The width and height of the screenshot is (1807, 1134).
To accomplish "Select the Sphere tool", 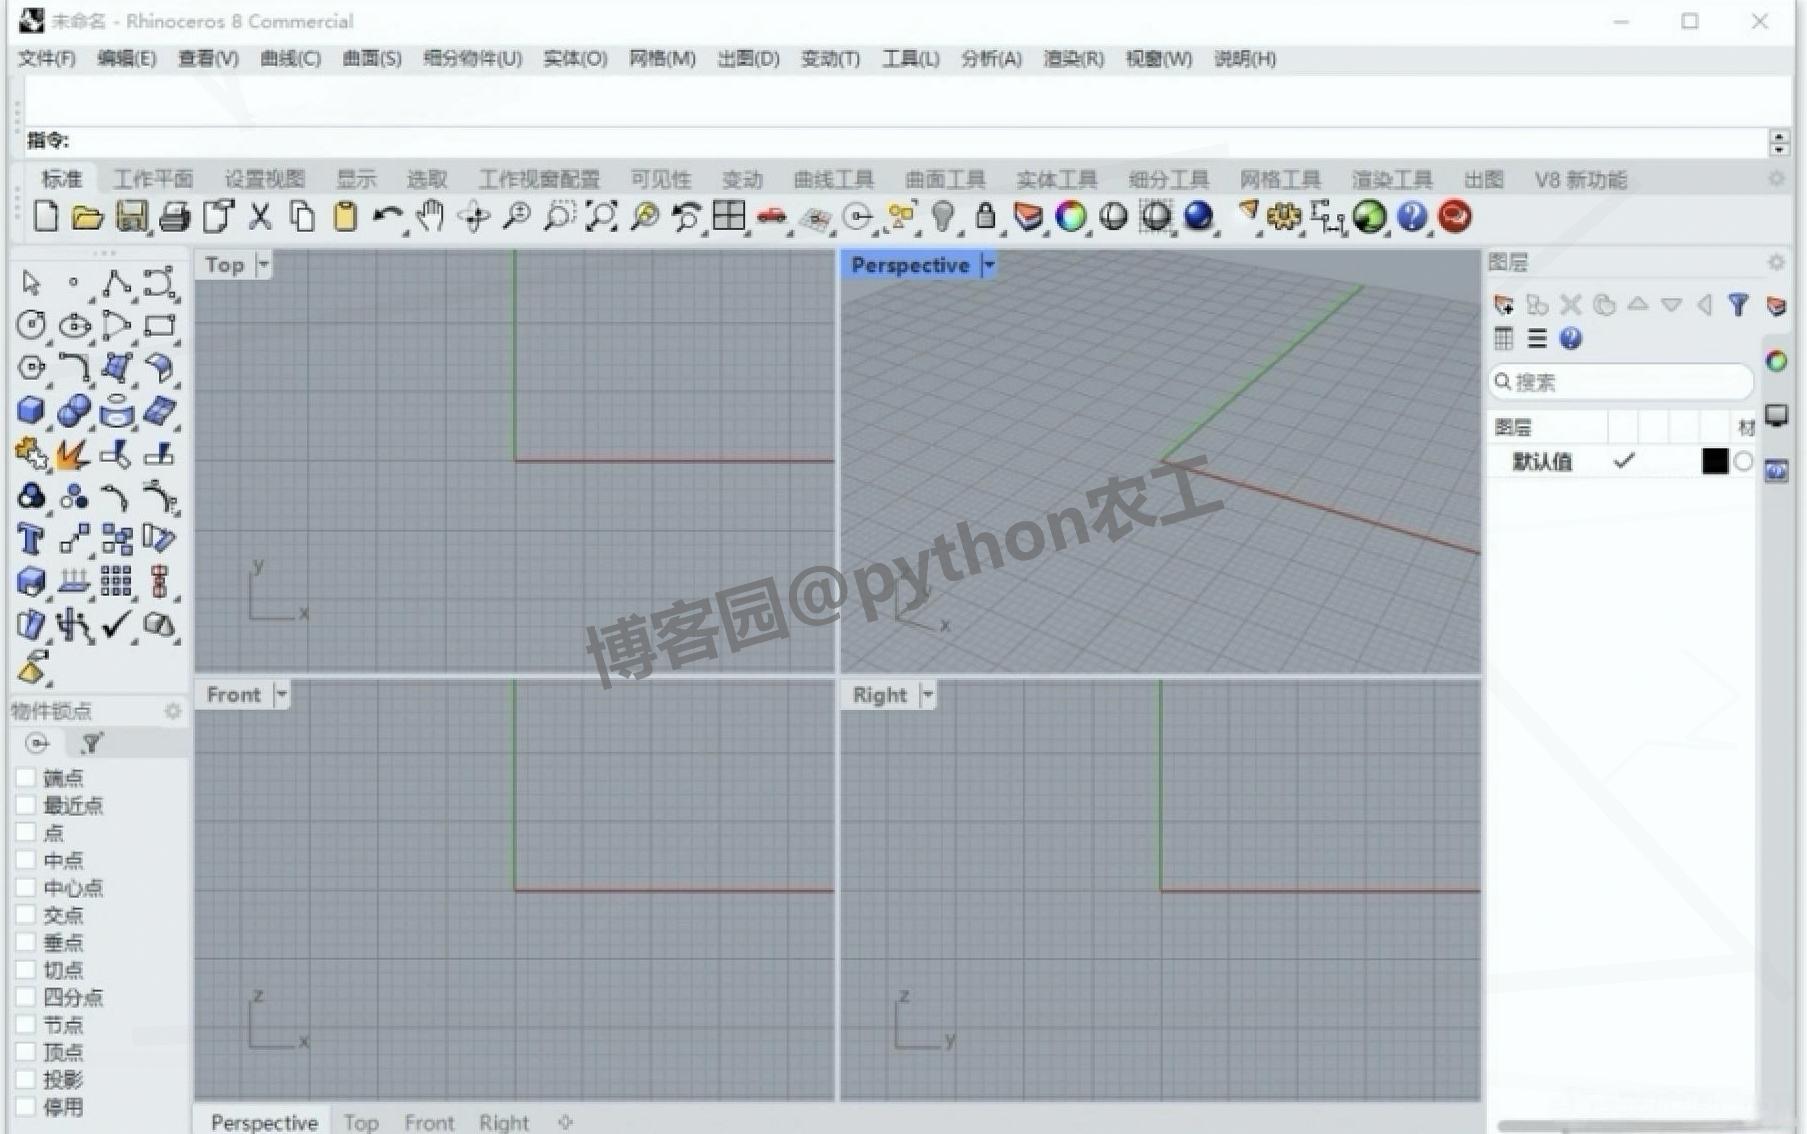I will (73, 410).
